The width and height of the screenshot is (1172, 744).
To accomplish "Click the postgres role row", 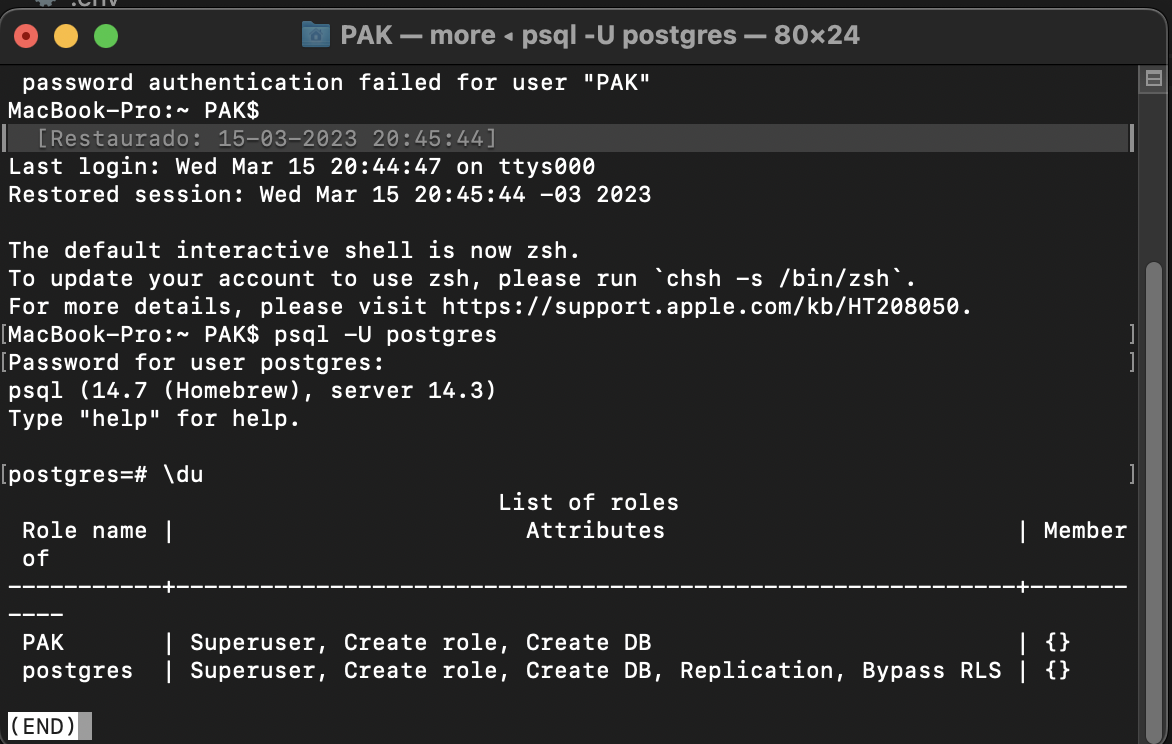I will 76,670.
